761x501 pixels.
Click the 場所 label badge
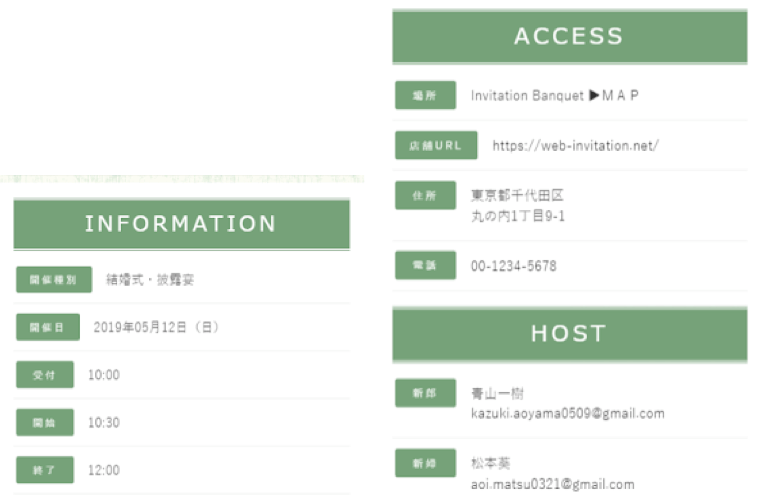click(x=425, y=95)
